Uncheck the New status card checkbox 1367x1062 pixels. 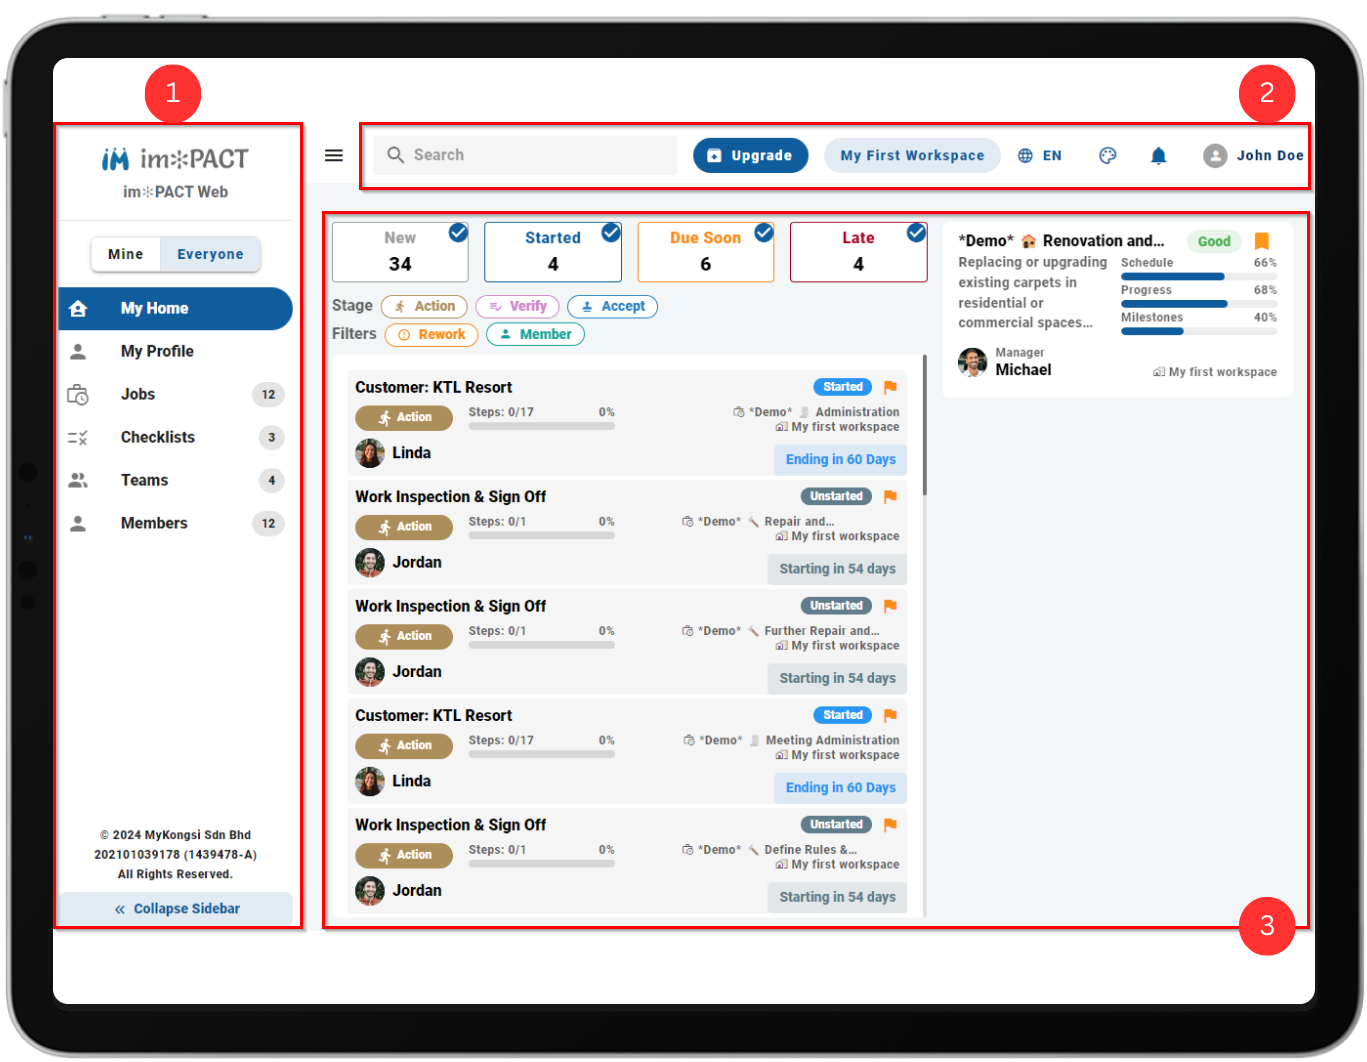pyautogui.click(x=458, y=233)
